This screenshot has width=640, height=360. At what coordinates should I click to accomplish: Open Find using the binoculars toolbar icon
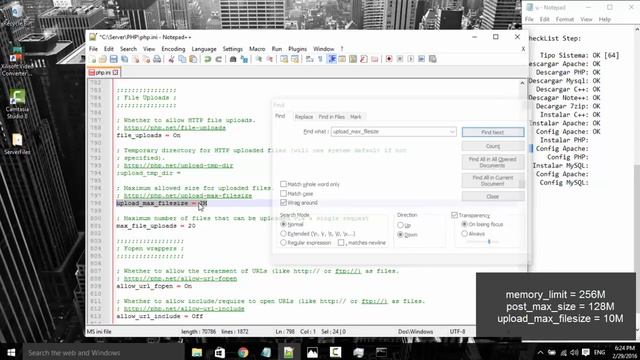pos(233,60)
